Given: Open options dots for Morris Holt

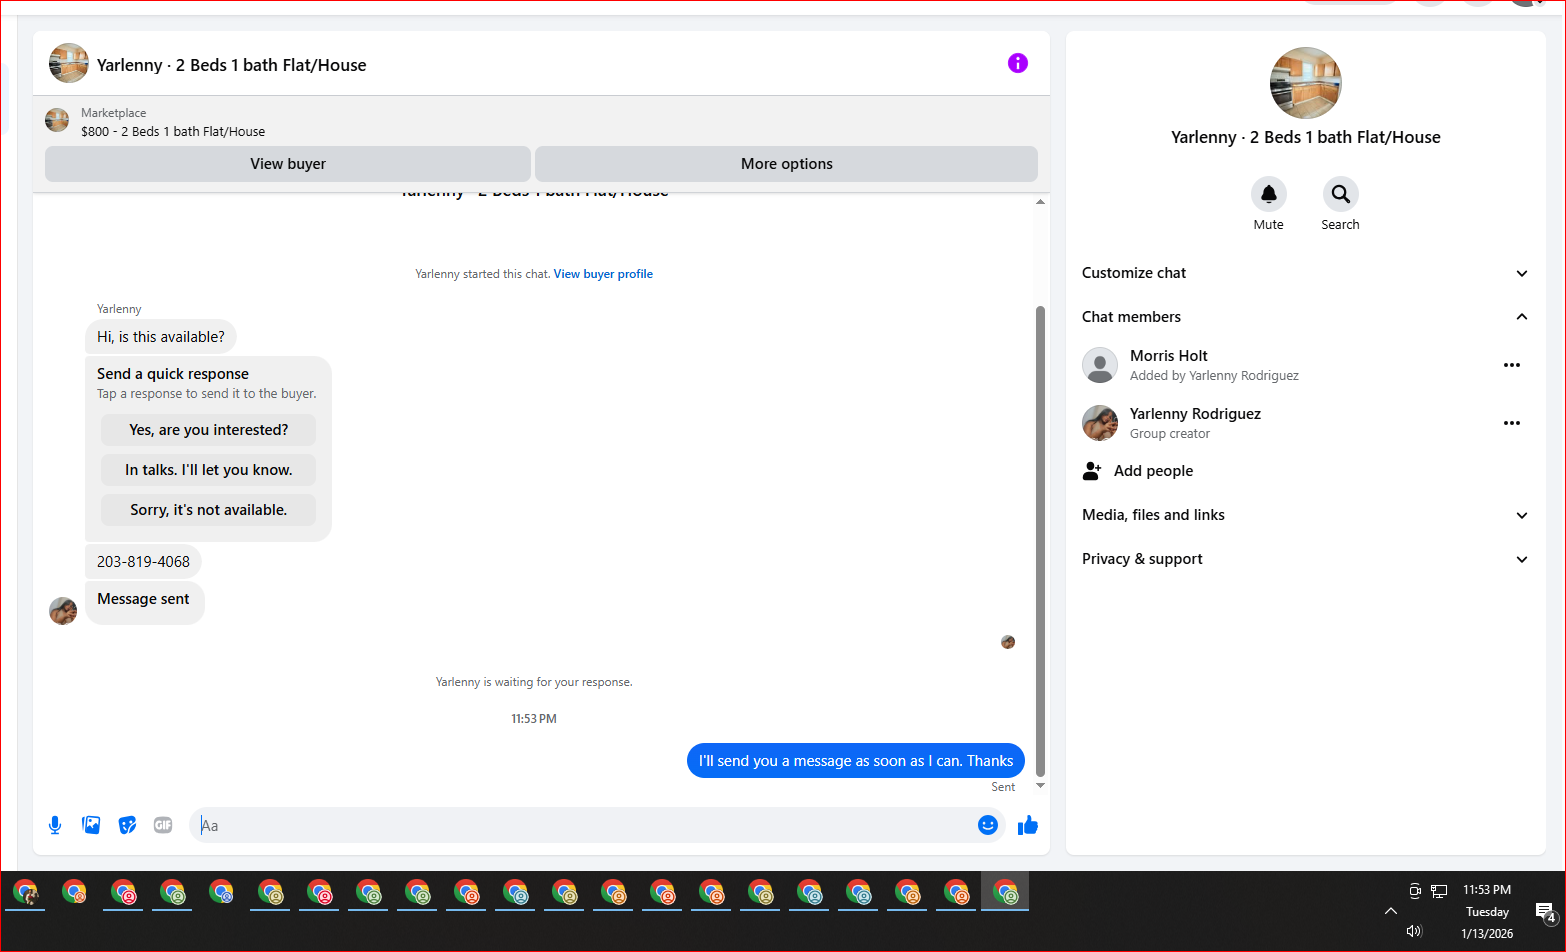Looking at the screenshot, I should (1512, 365).
